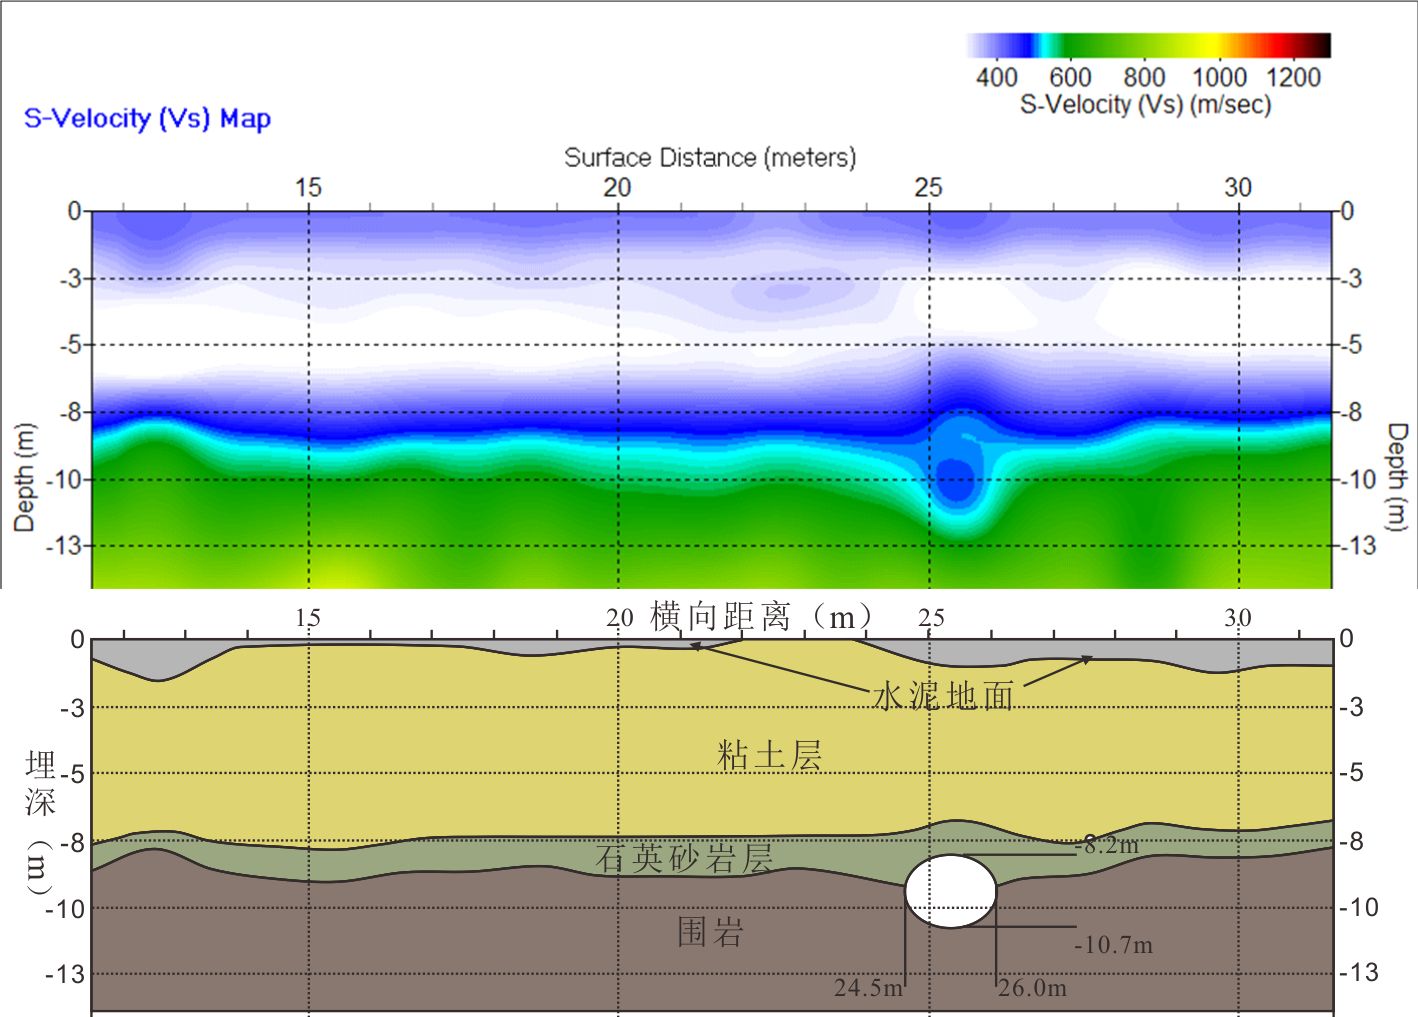Click the -10.7m depth annotation
This screenshot has width=1418, height=1017.
[x=1113, y=945]
